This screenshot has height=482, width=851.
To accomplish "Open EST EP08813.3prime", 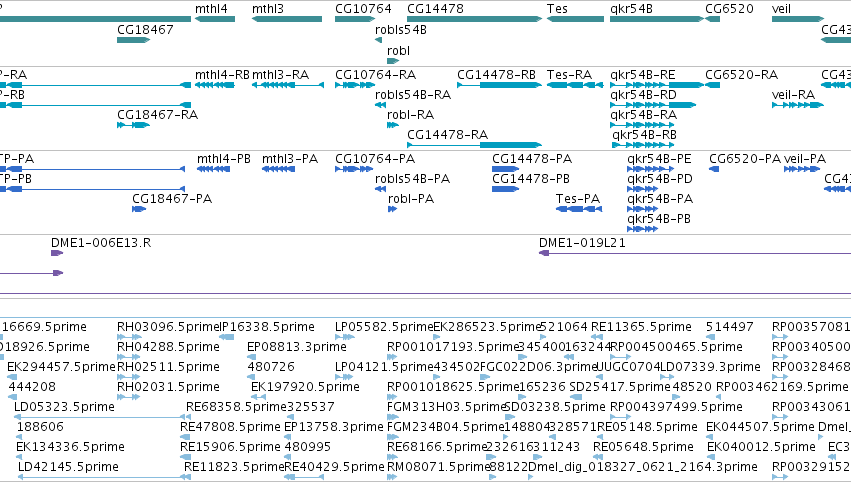I will click(x=297, y=347).
